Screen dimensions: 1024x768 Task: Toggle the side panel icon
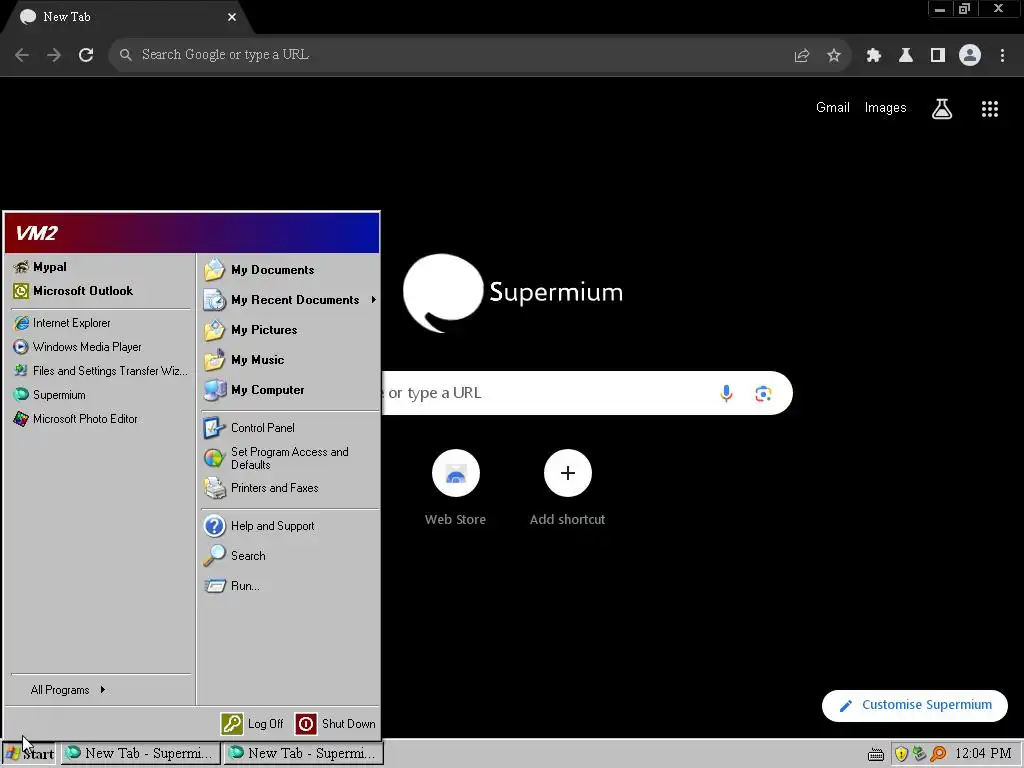[x=938, y=56]
